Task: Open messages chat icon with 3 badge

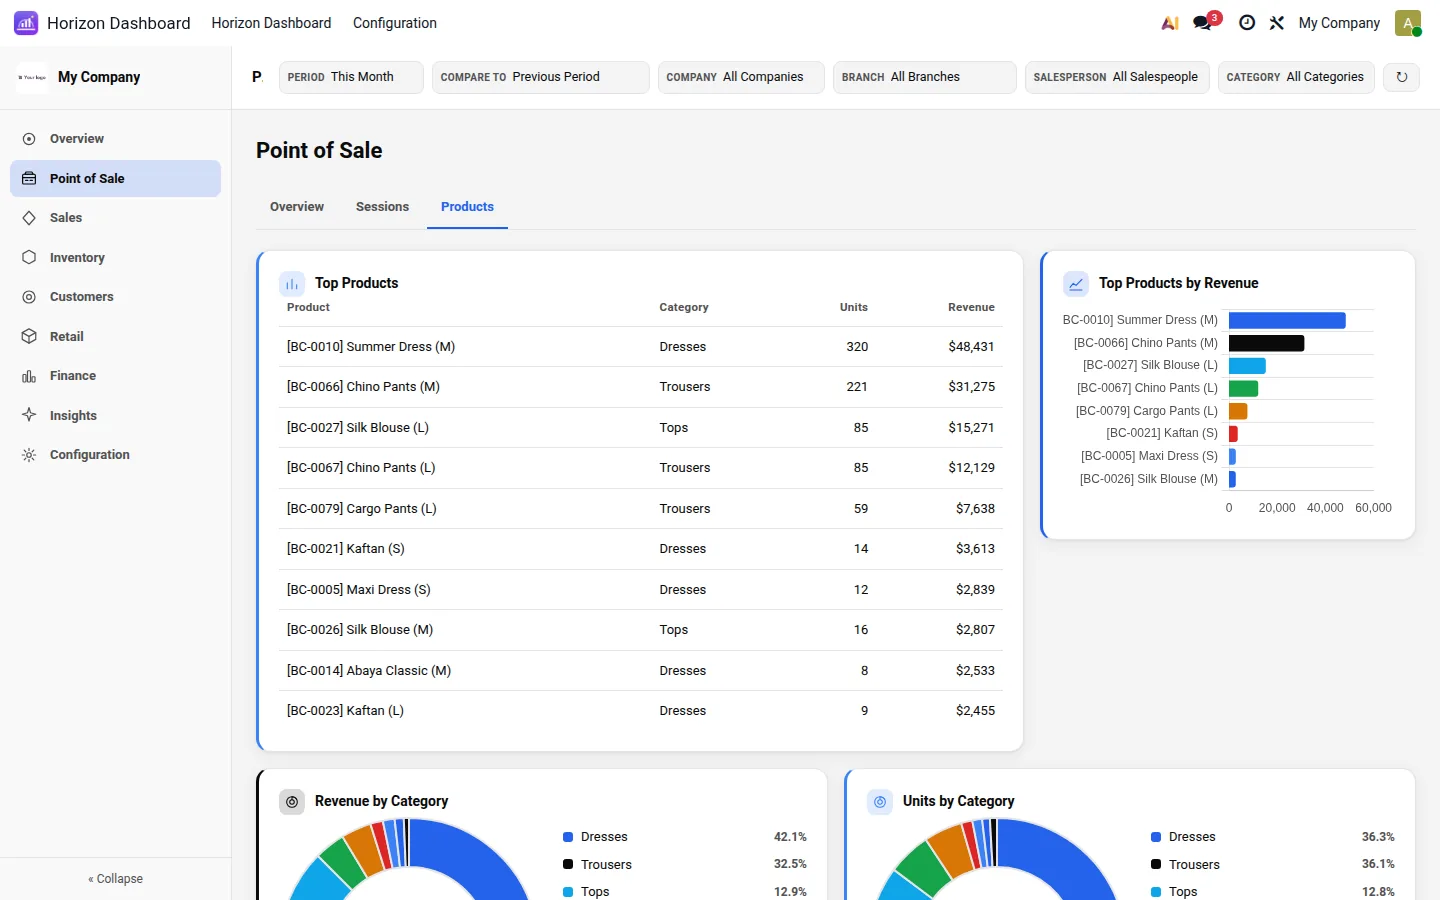Action: coord(1203,23)
